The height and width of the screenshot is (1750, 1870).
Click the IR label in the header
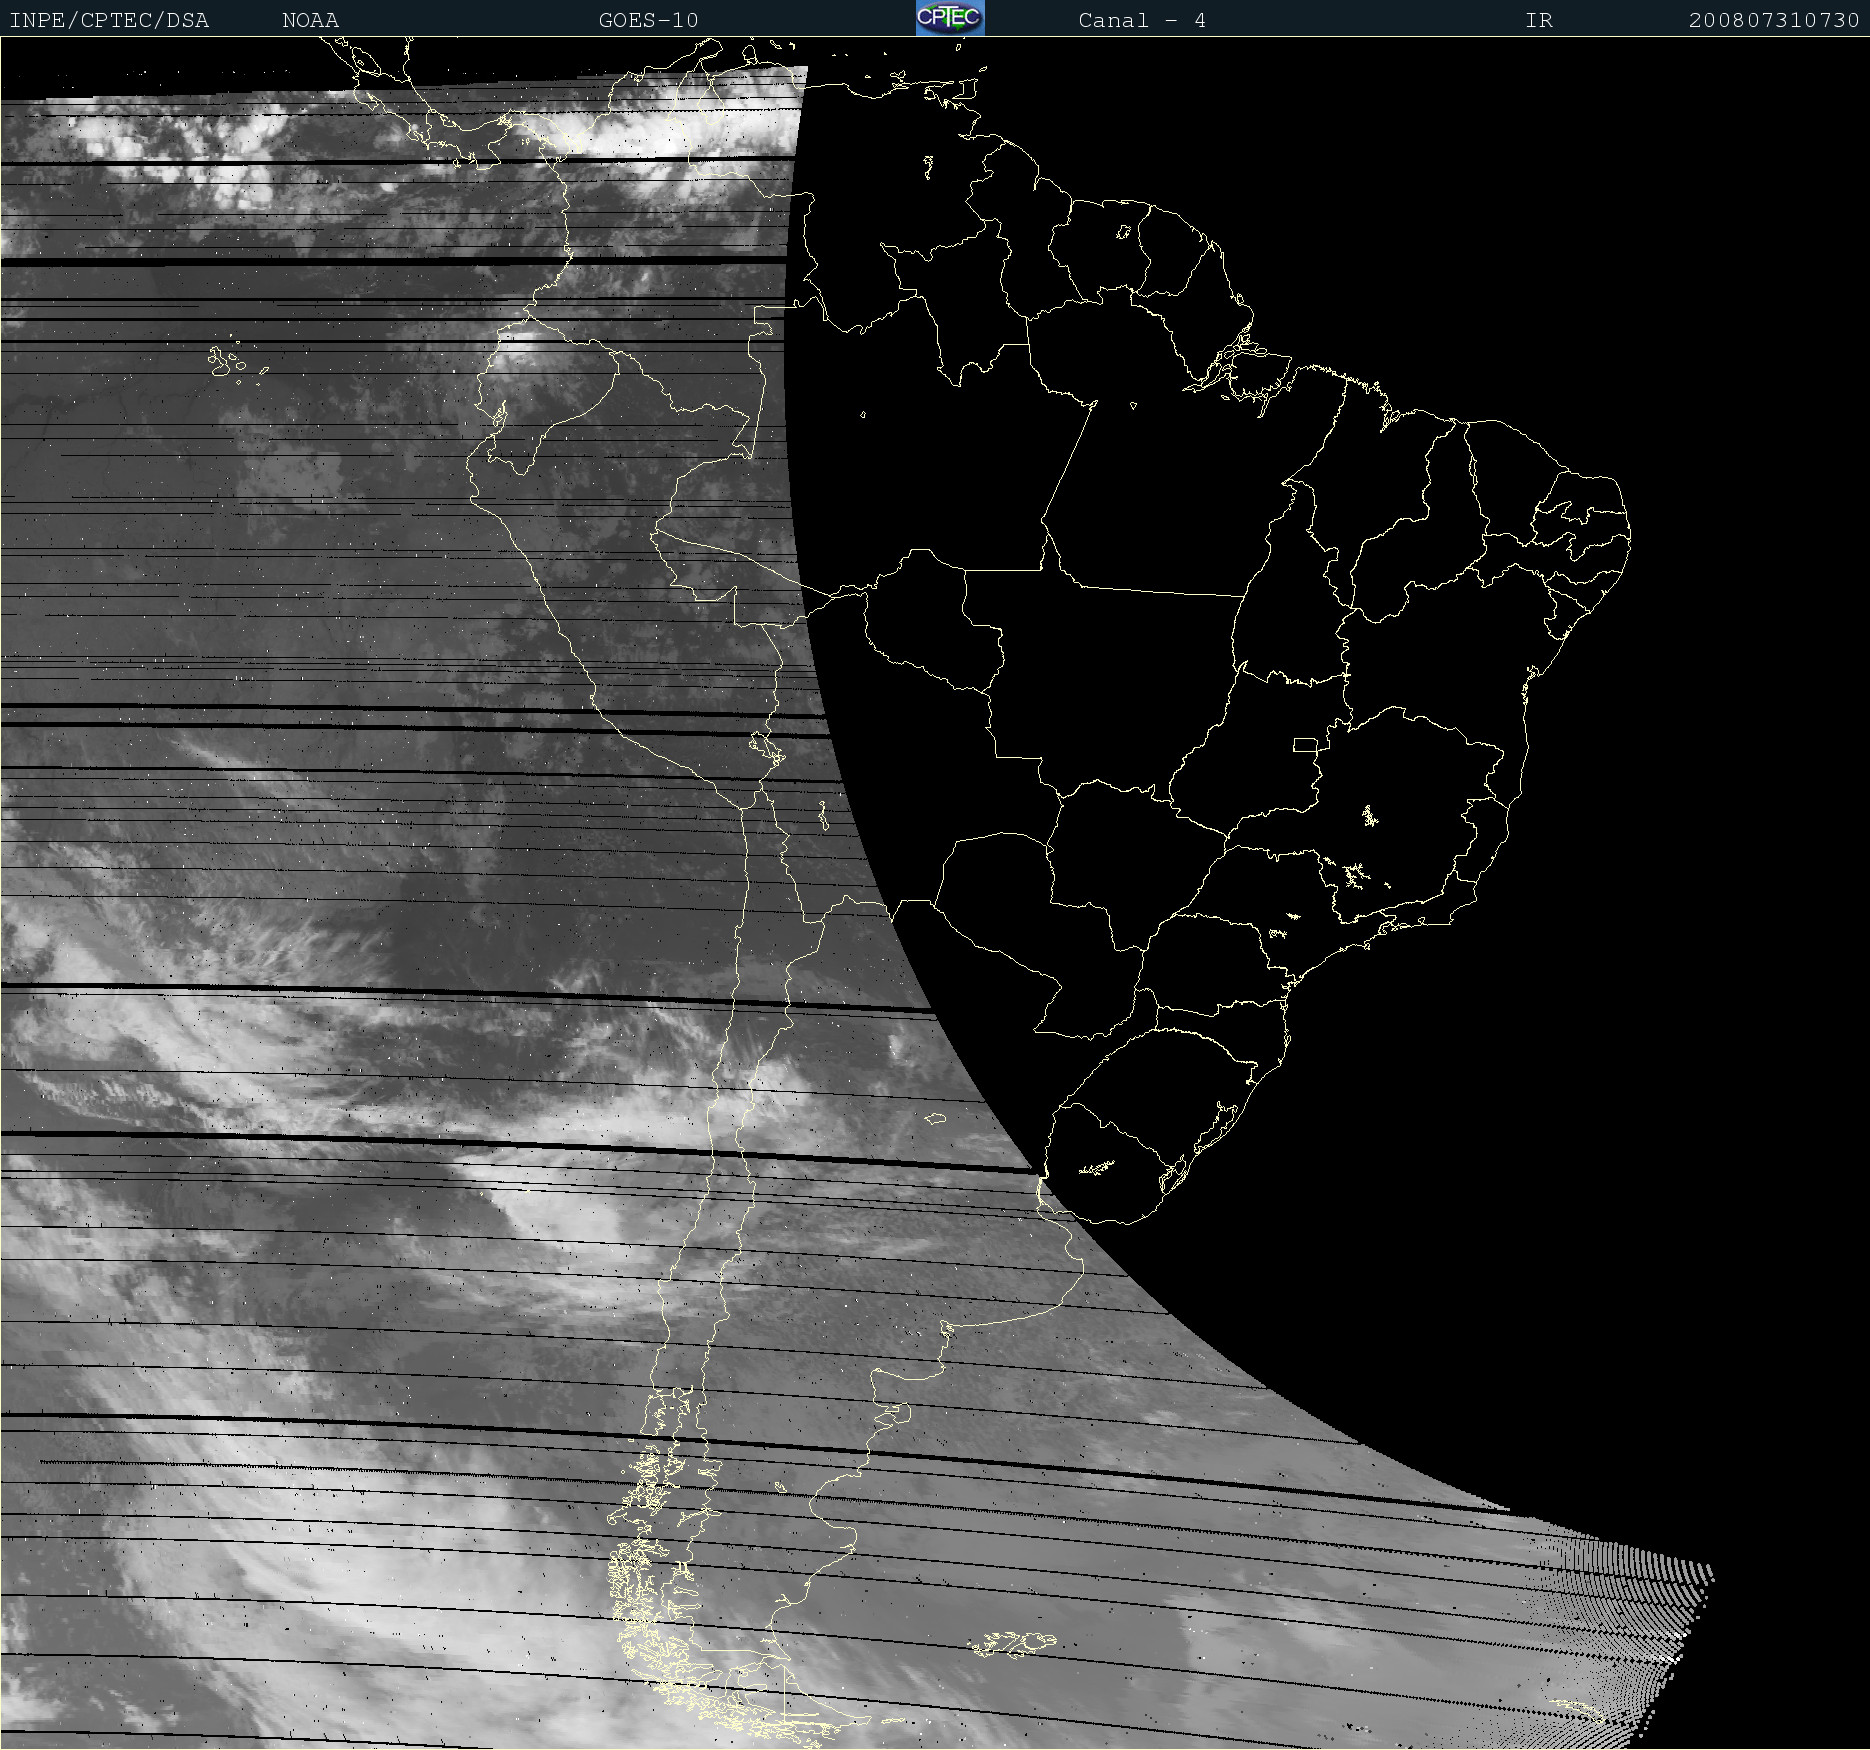pyautogui.click(x=1538, y=20)
